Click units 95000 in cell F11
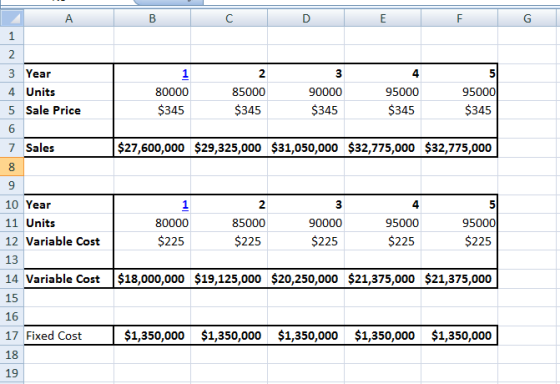 (x=479, y=223)
